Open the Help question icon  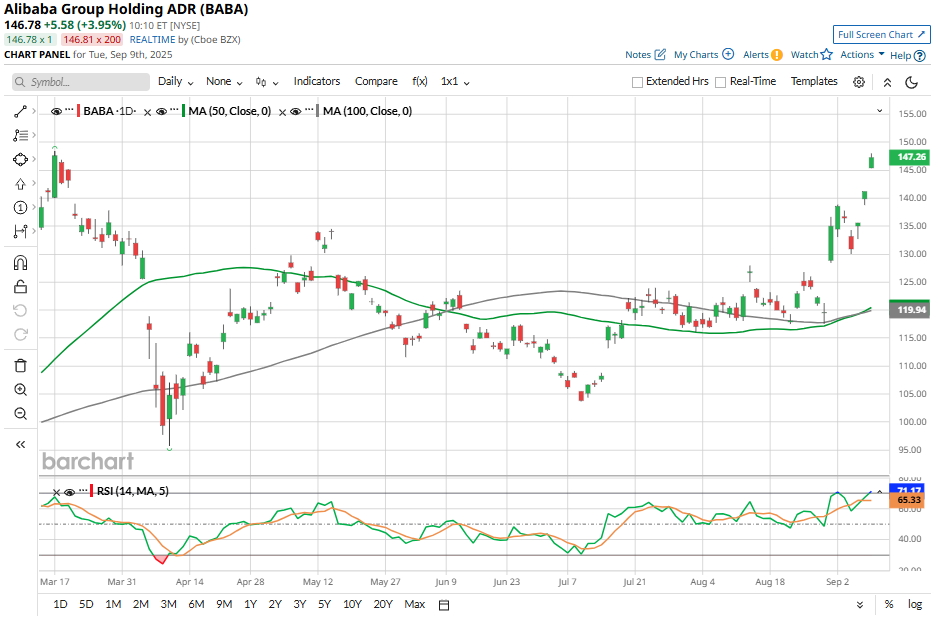919,56
